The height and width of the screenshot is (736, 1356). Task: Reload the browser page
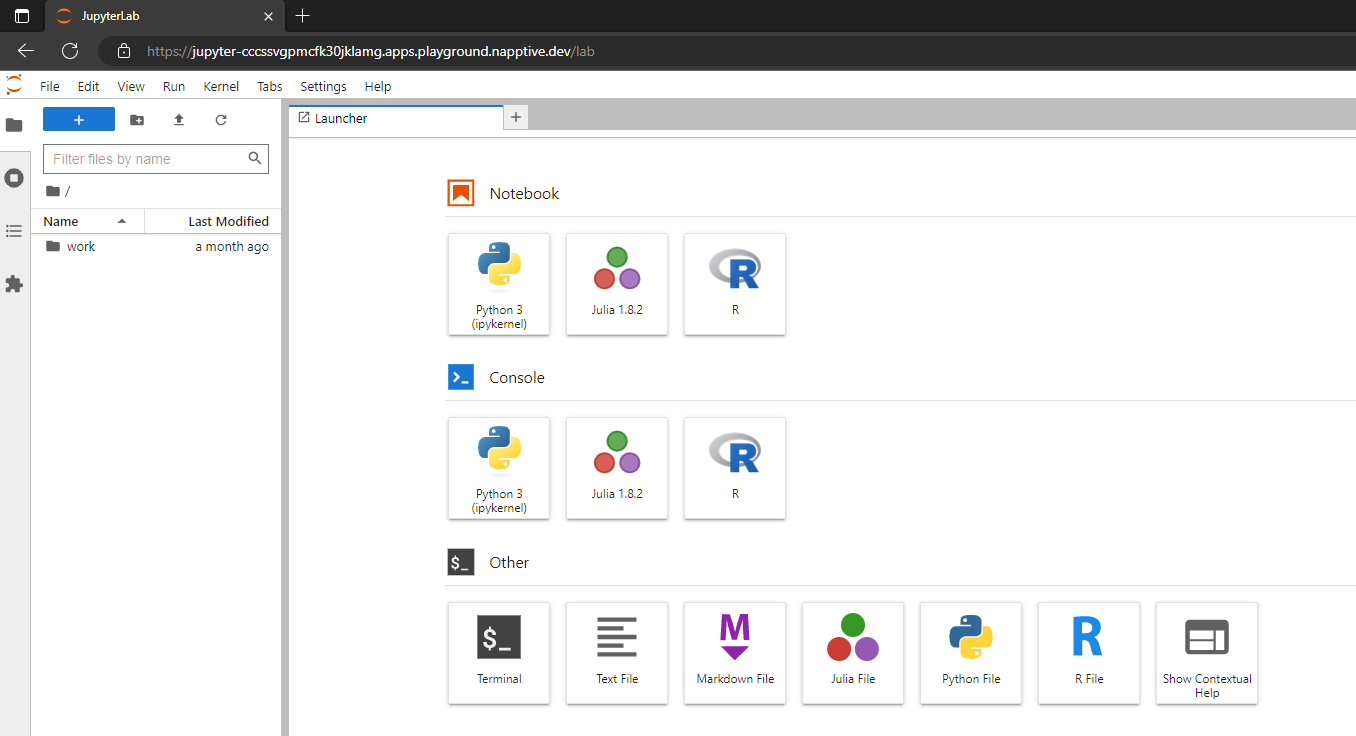coord(70,51)
